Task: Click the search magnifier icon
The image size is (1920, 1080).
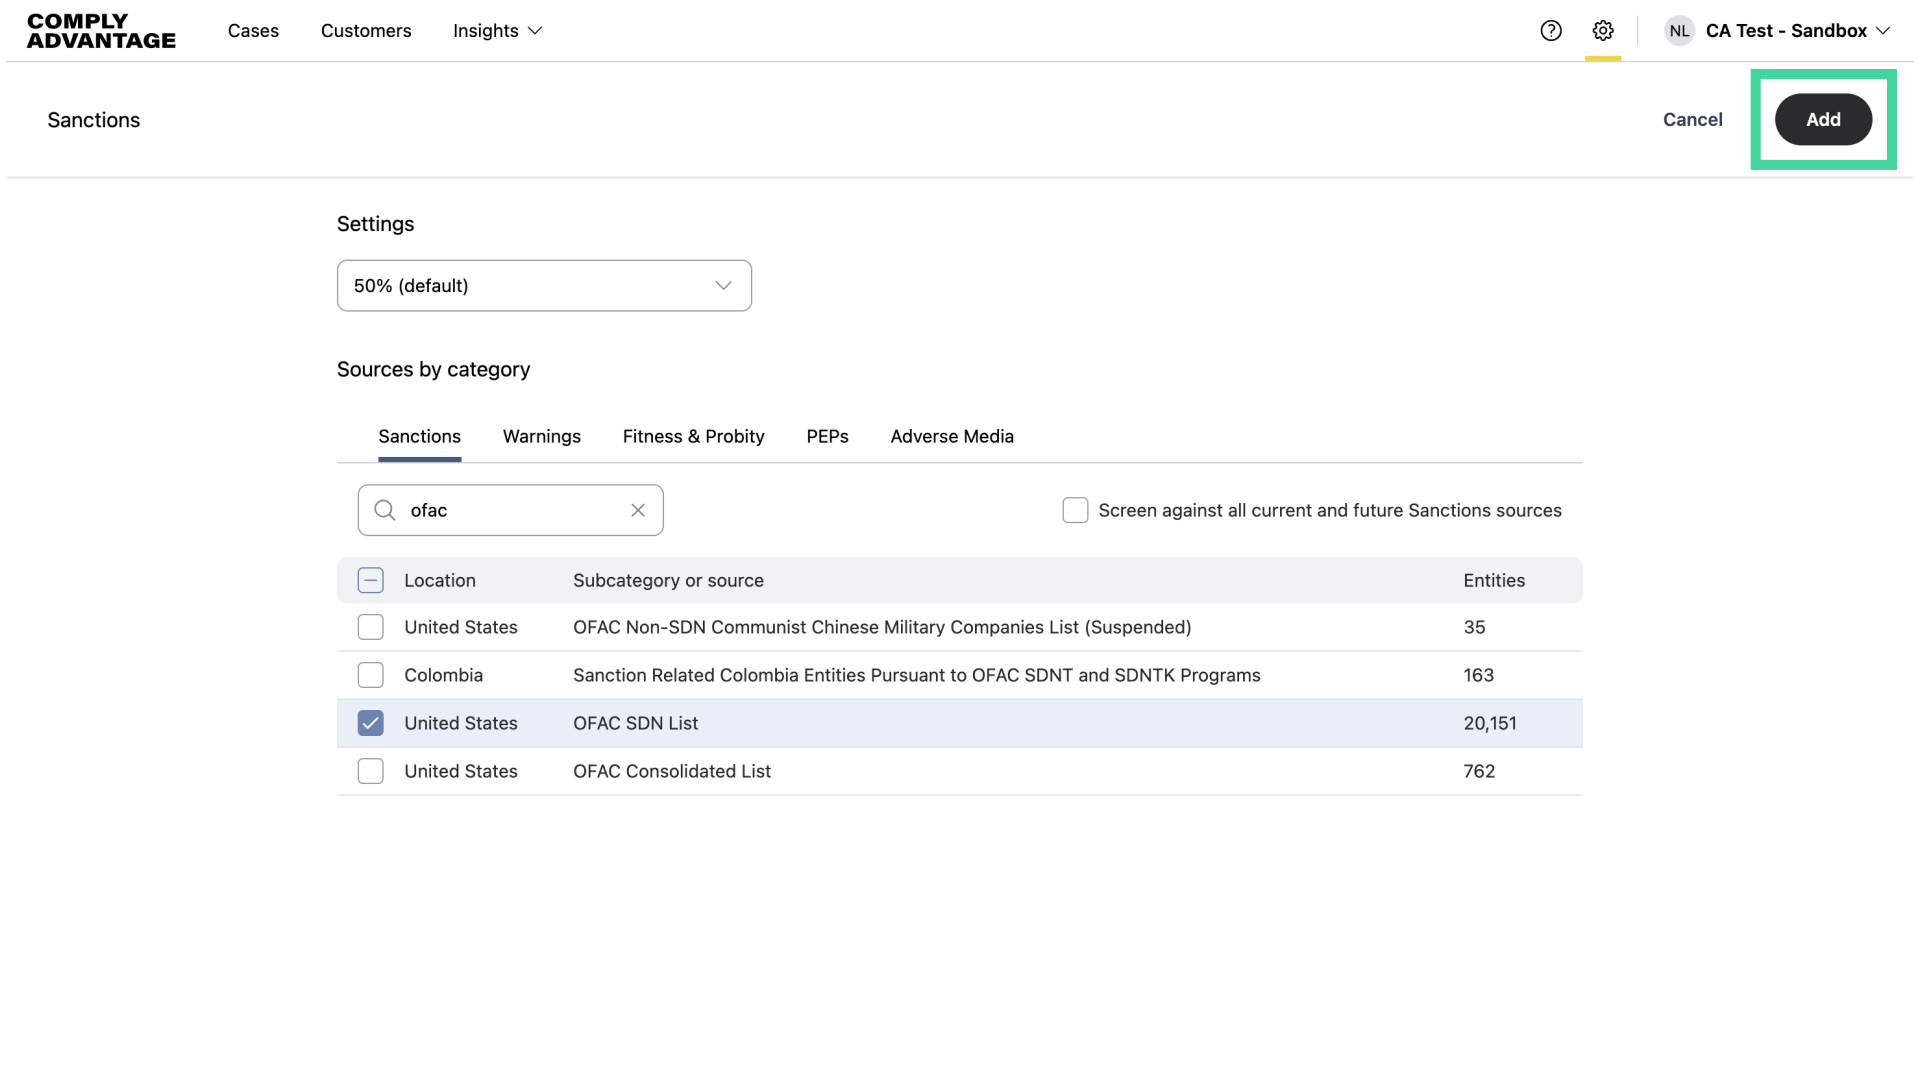Action: 385,510
